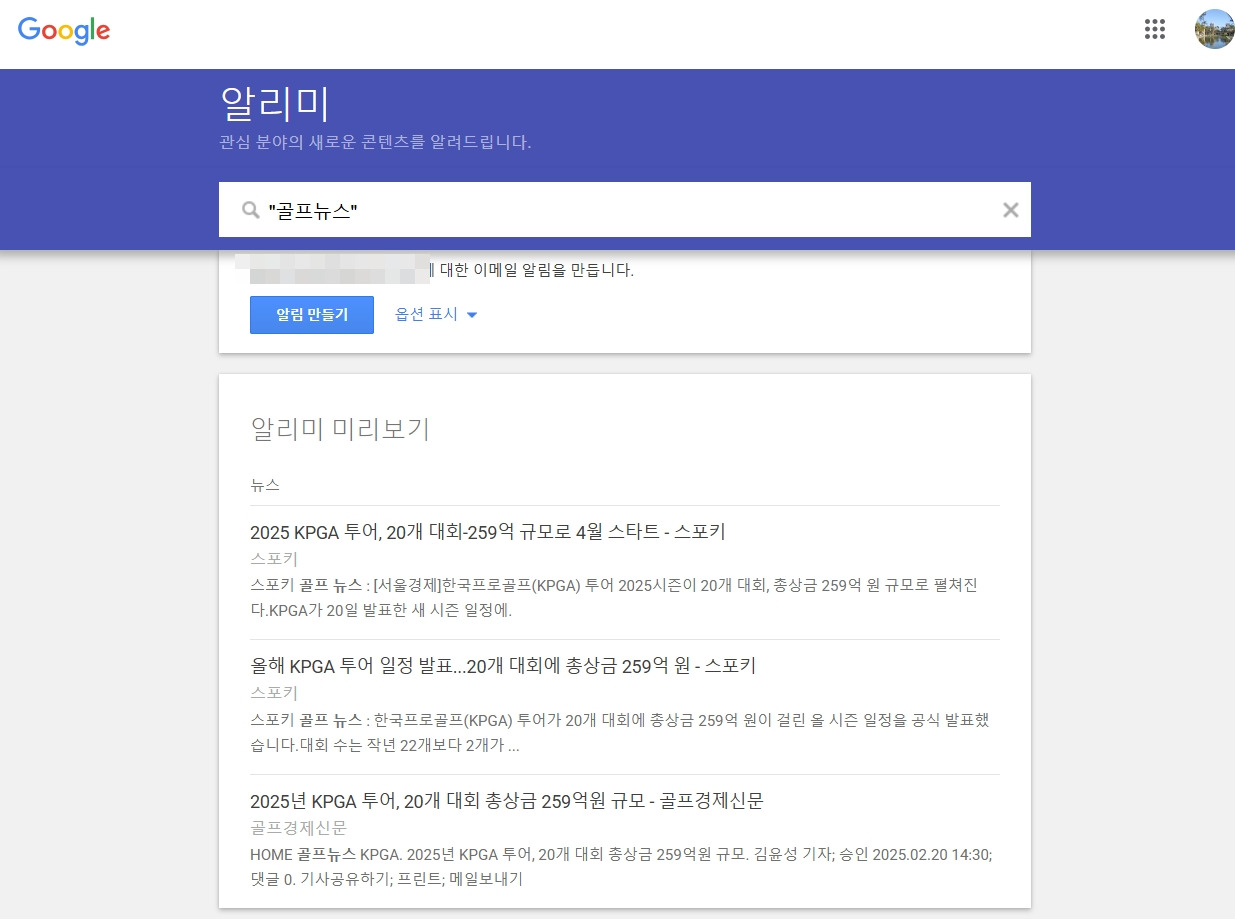Image resolution: width=1235 pixels, height=919 pixels.
Task: Click the snippet beginning "HOME 골프뉴스 KPGA"
Action: point(621,867)
